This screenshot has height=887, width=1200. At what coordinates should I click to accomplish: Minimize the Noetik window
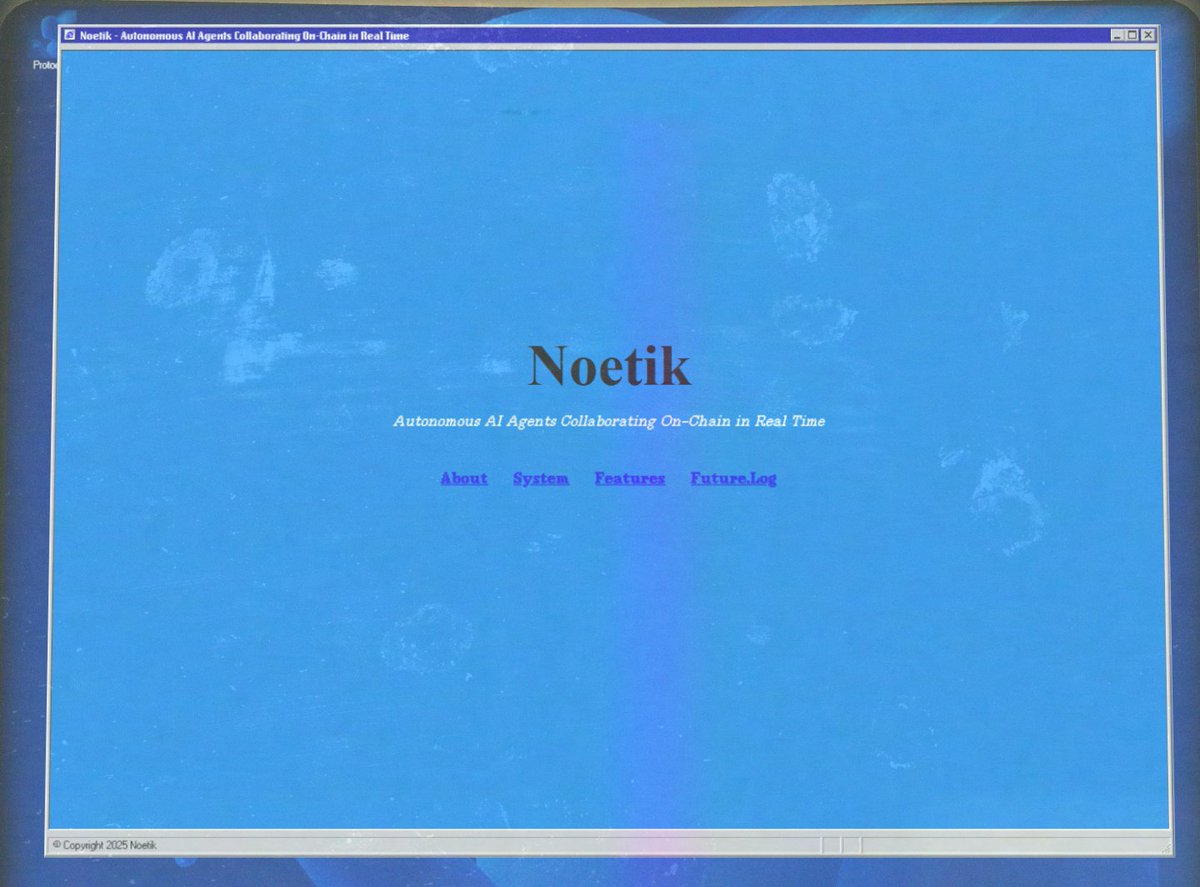pyautogui.click(x=1117, y=35)
